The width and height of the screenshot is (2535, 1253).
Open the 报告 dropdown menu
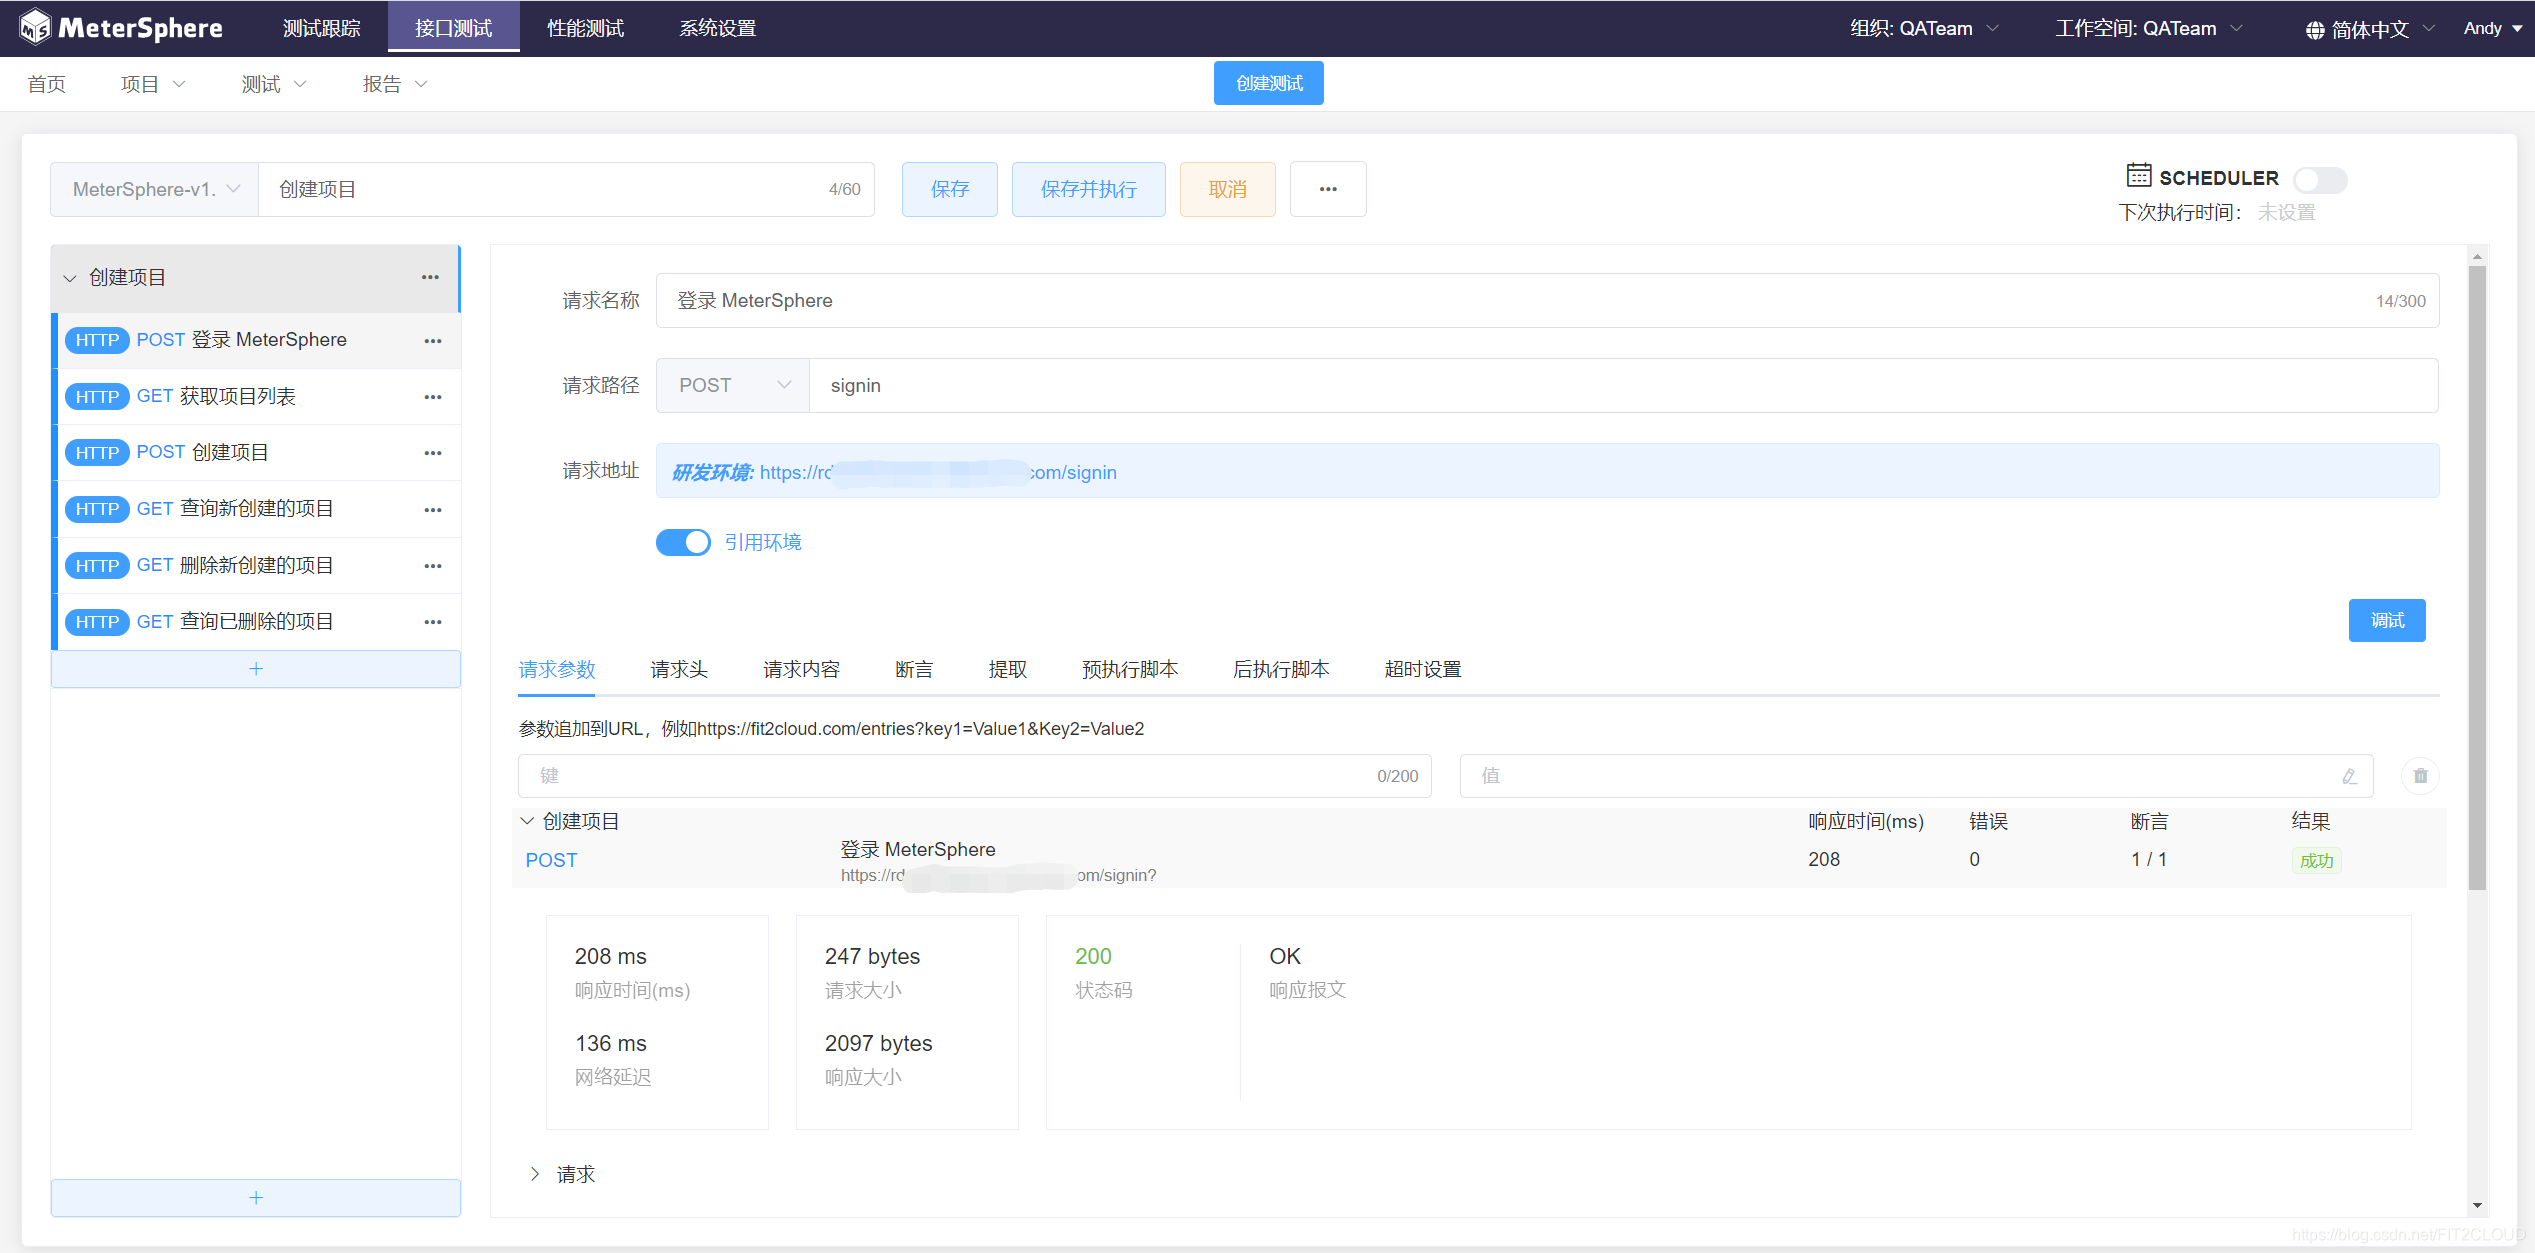tap(394, 84)
